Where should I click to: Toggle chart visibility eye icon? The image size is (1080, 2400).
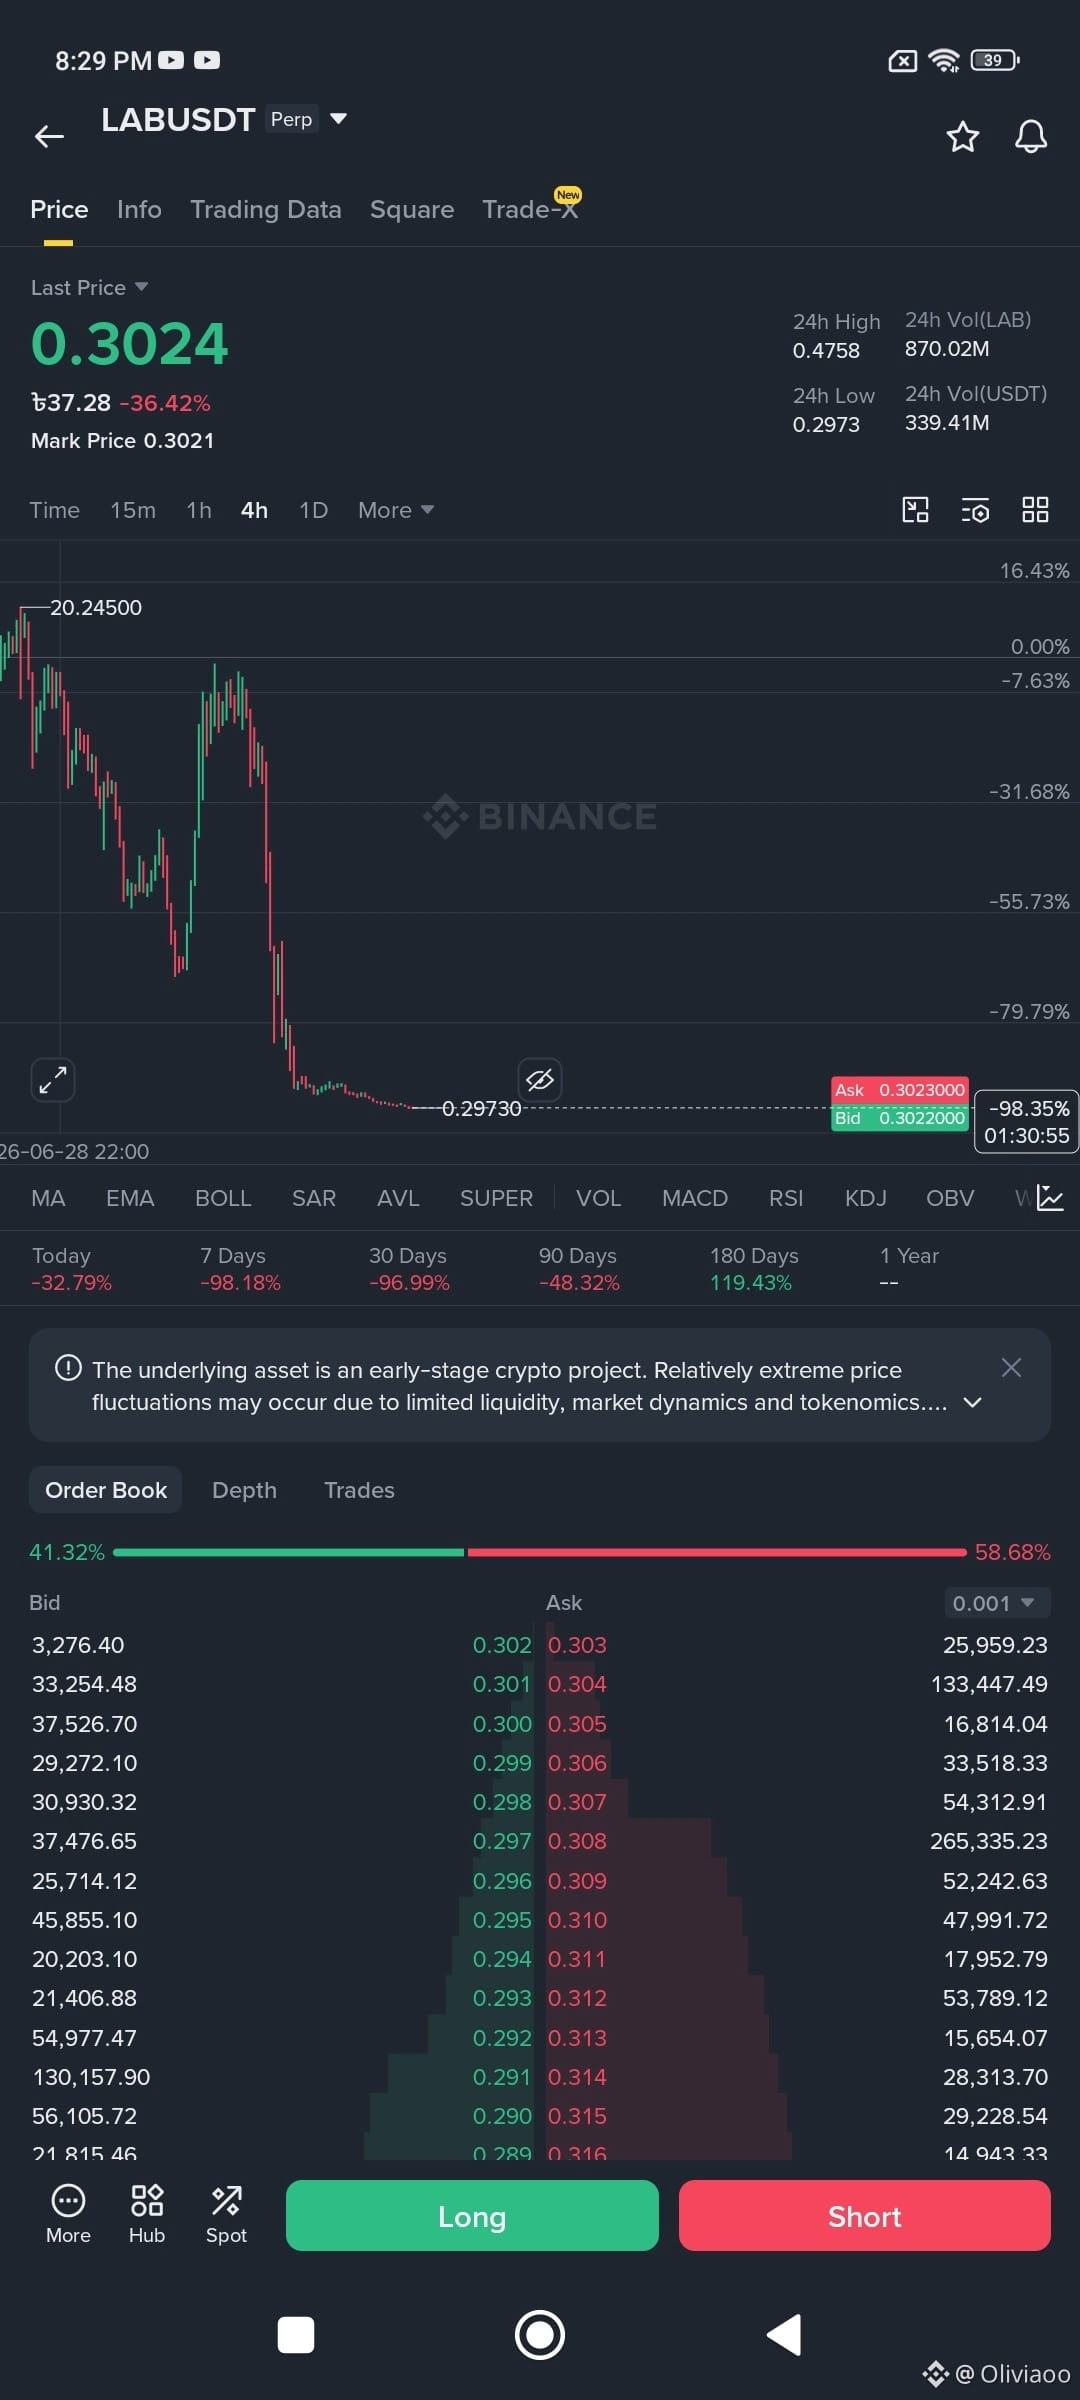[540, 1080]
